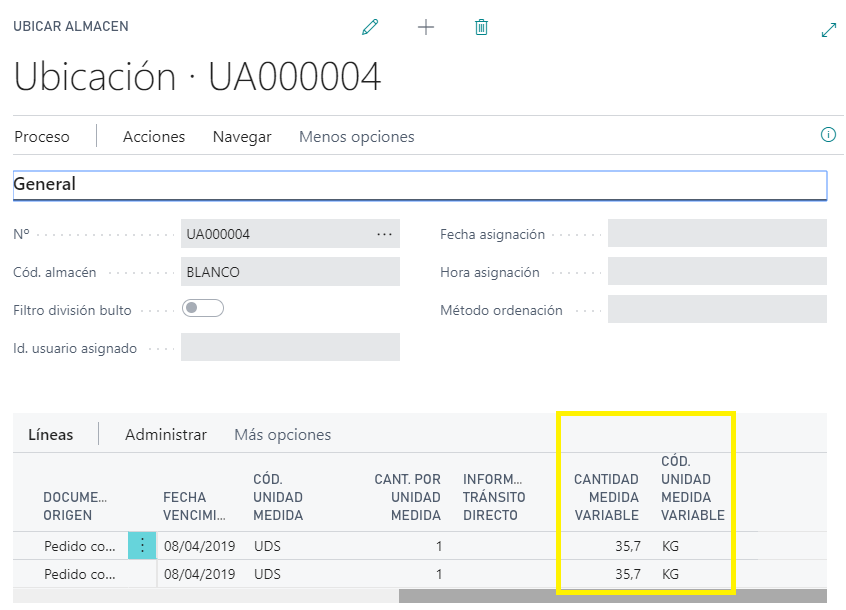Viewport: 846px width, 610px height.
Task: Click second row's 08/04/2019 date cell
Action: tap(200, 574)
